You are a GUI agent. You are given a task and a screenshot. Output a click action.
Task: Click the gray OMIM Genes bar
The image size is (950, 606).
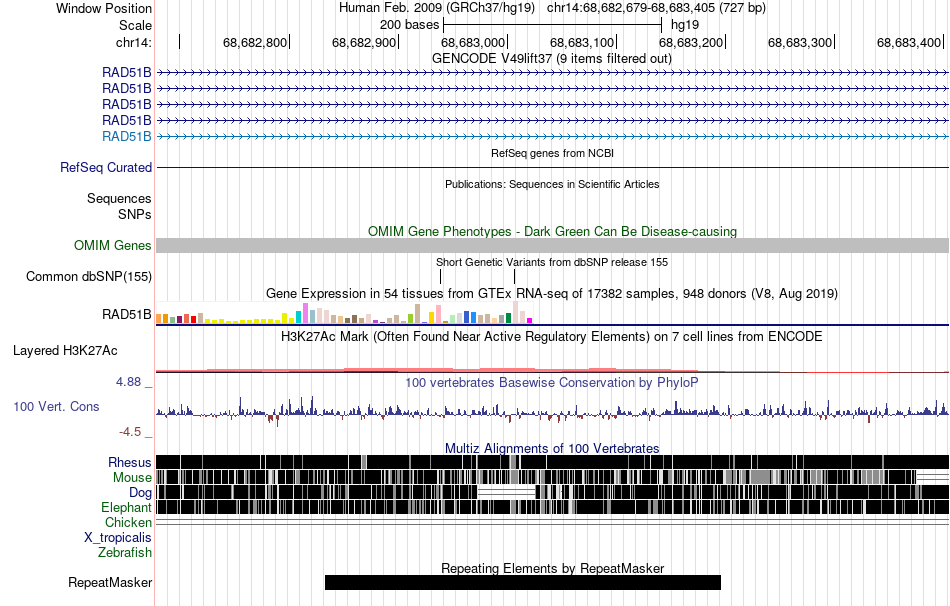(553, 245)
